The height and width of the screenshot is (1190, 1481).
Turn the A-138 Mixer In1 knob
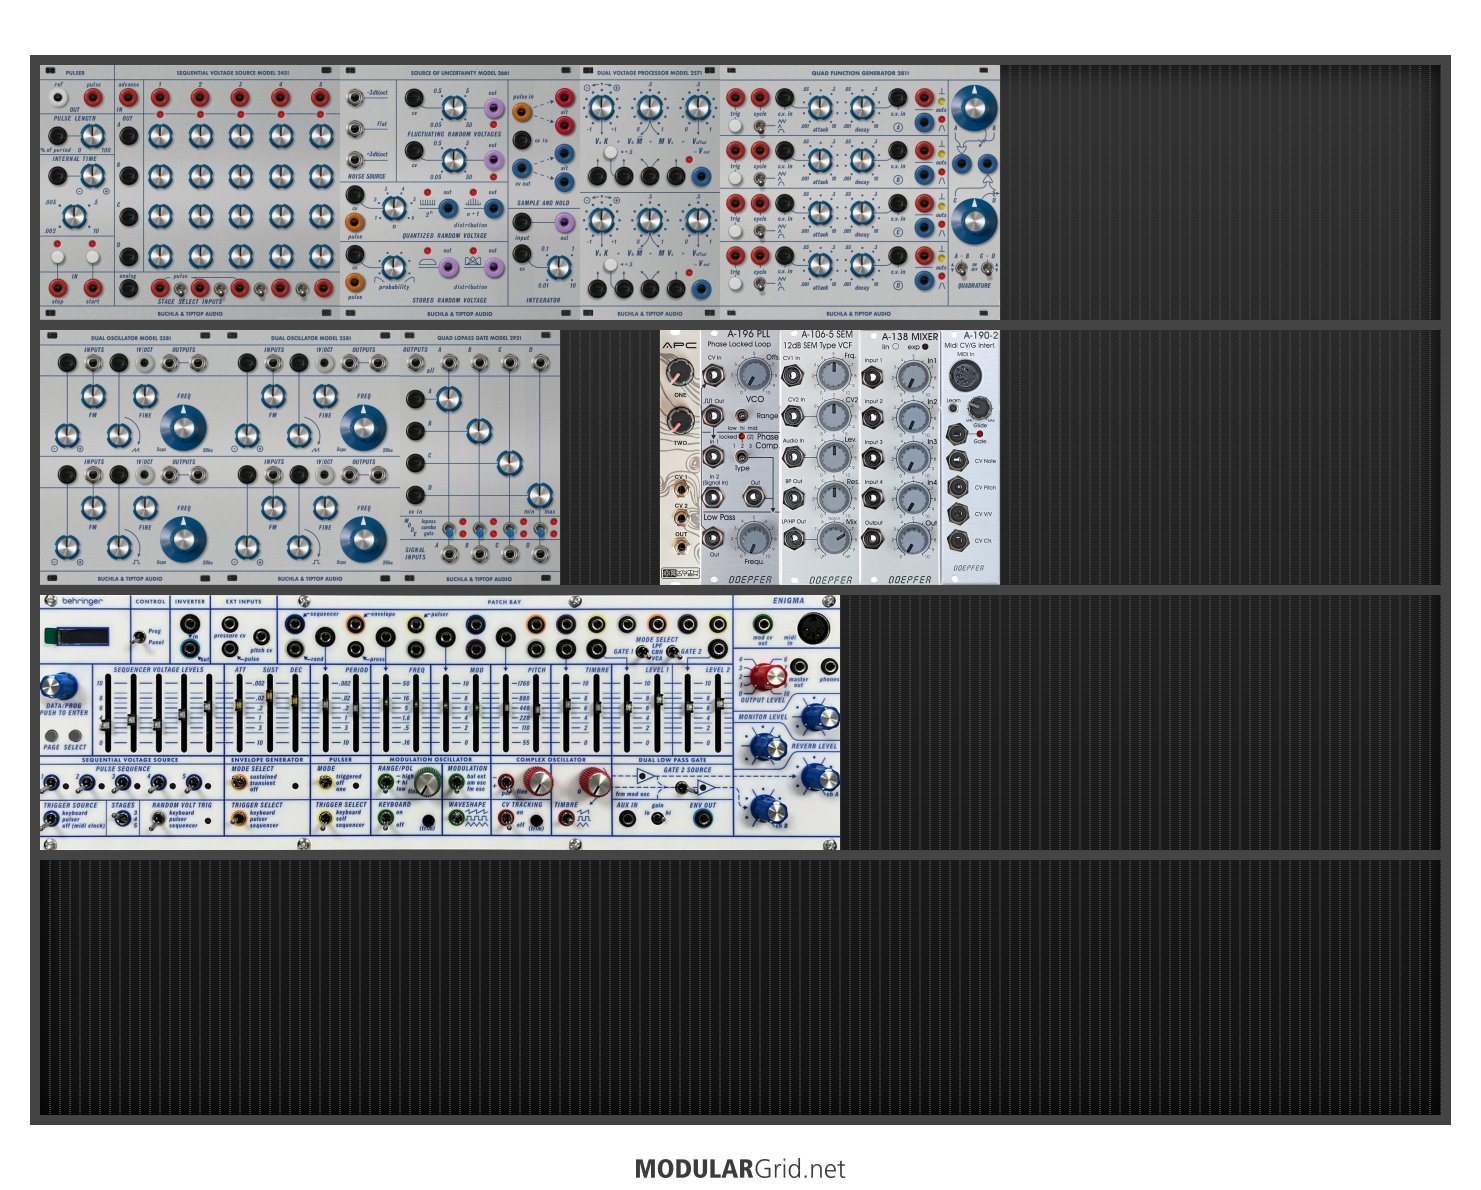(911, 377)
